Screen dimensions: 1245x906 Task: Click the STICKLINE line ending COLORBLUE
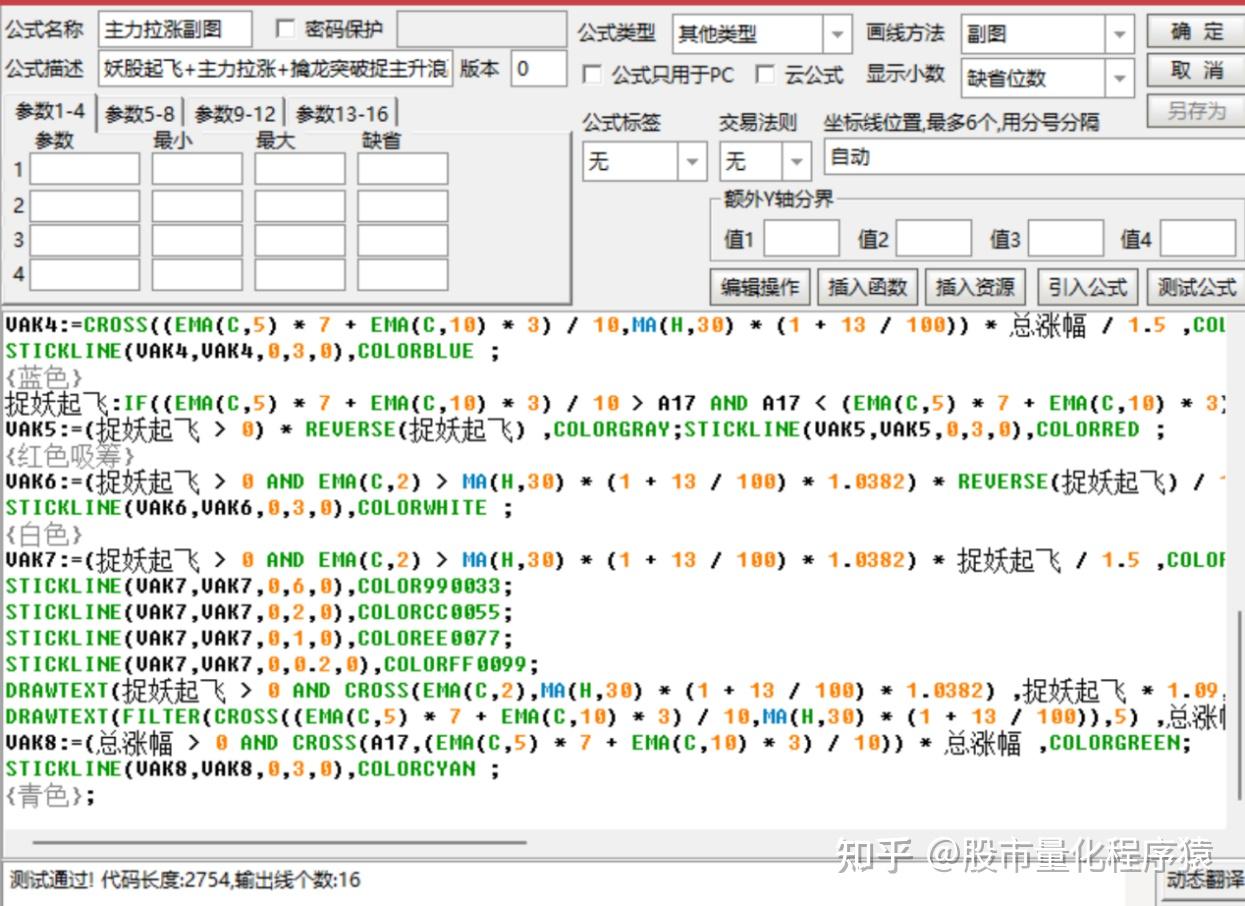[252, 351]
